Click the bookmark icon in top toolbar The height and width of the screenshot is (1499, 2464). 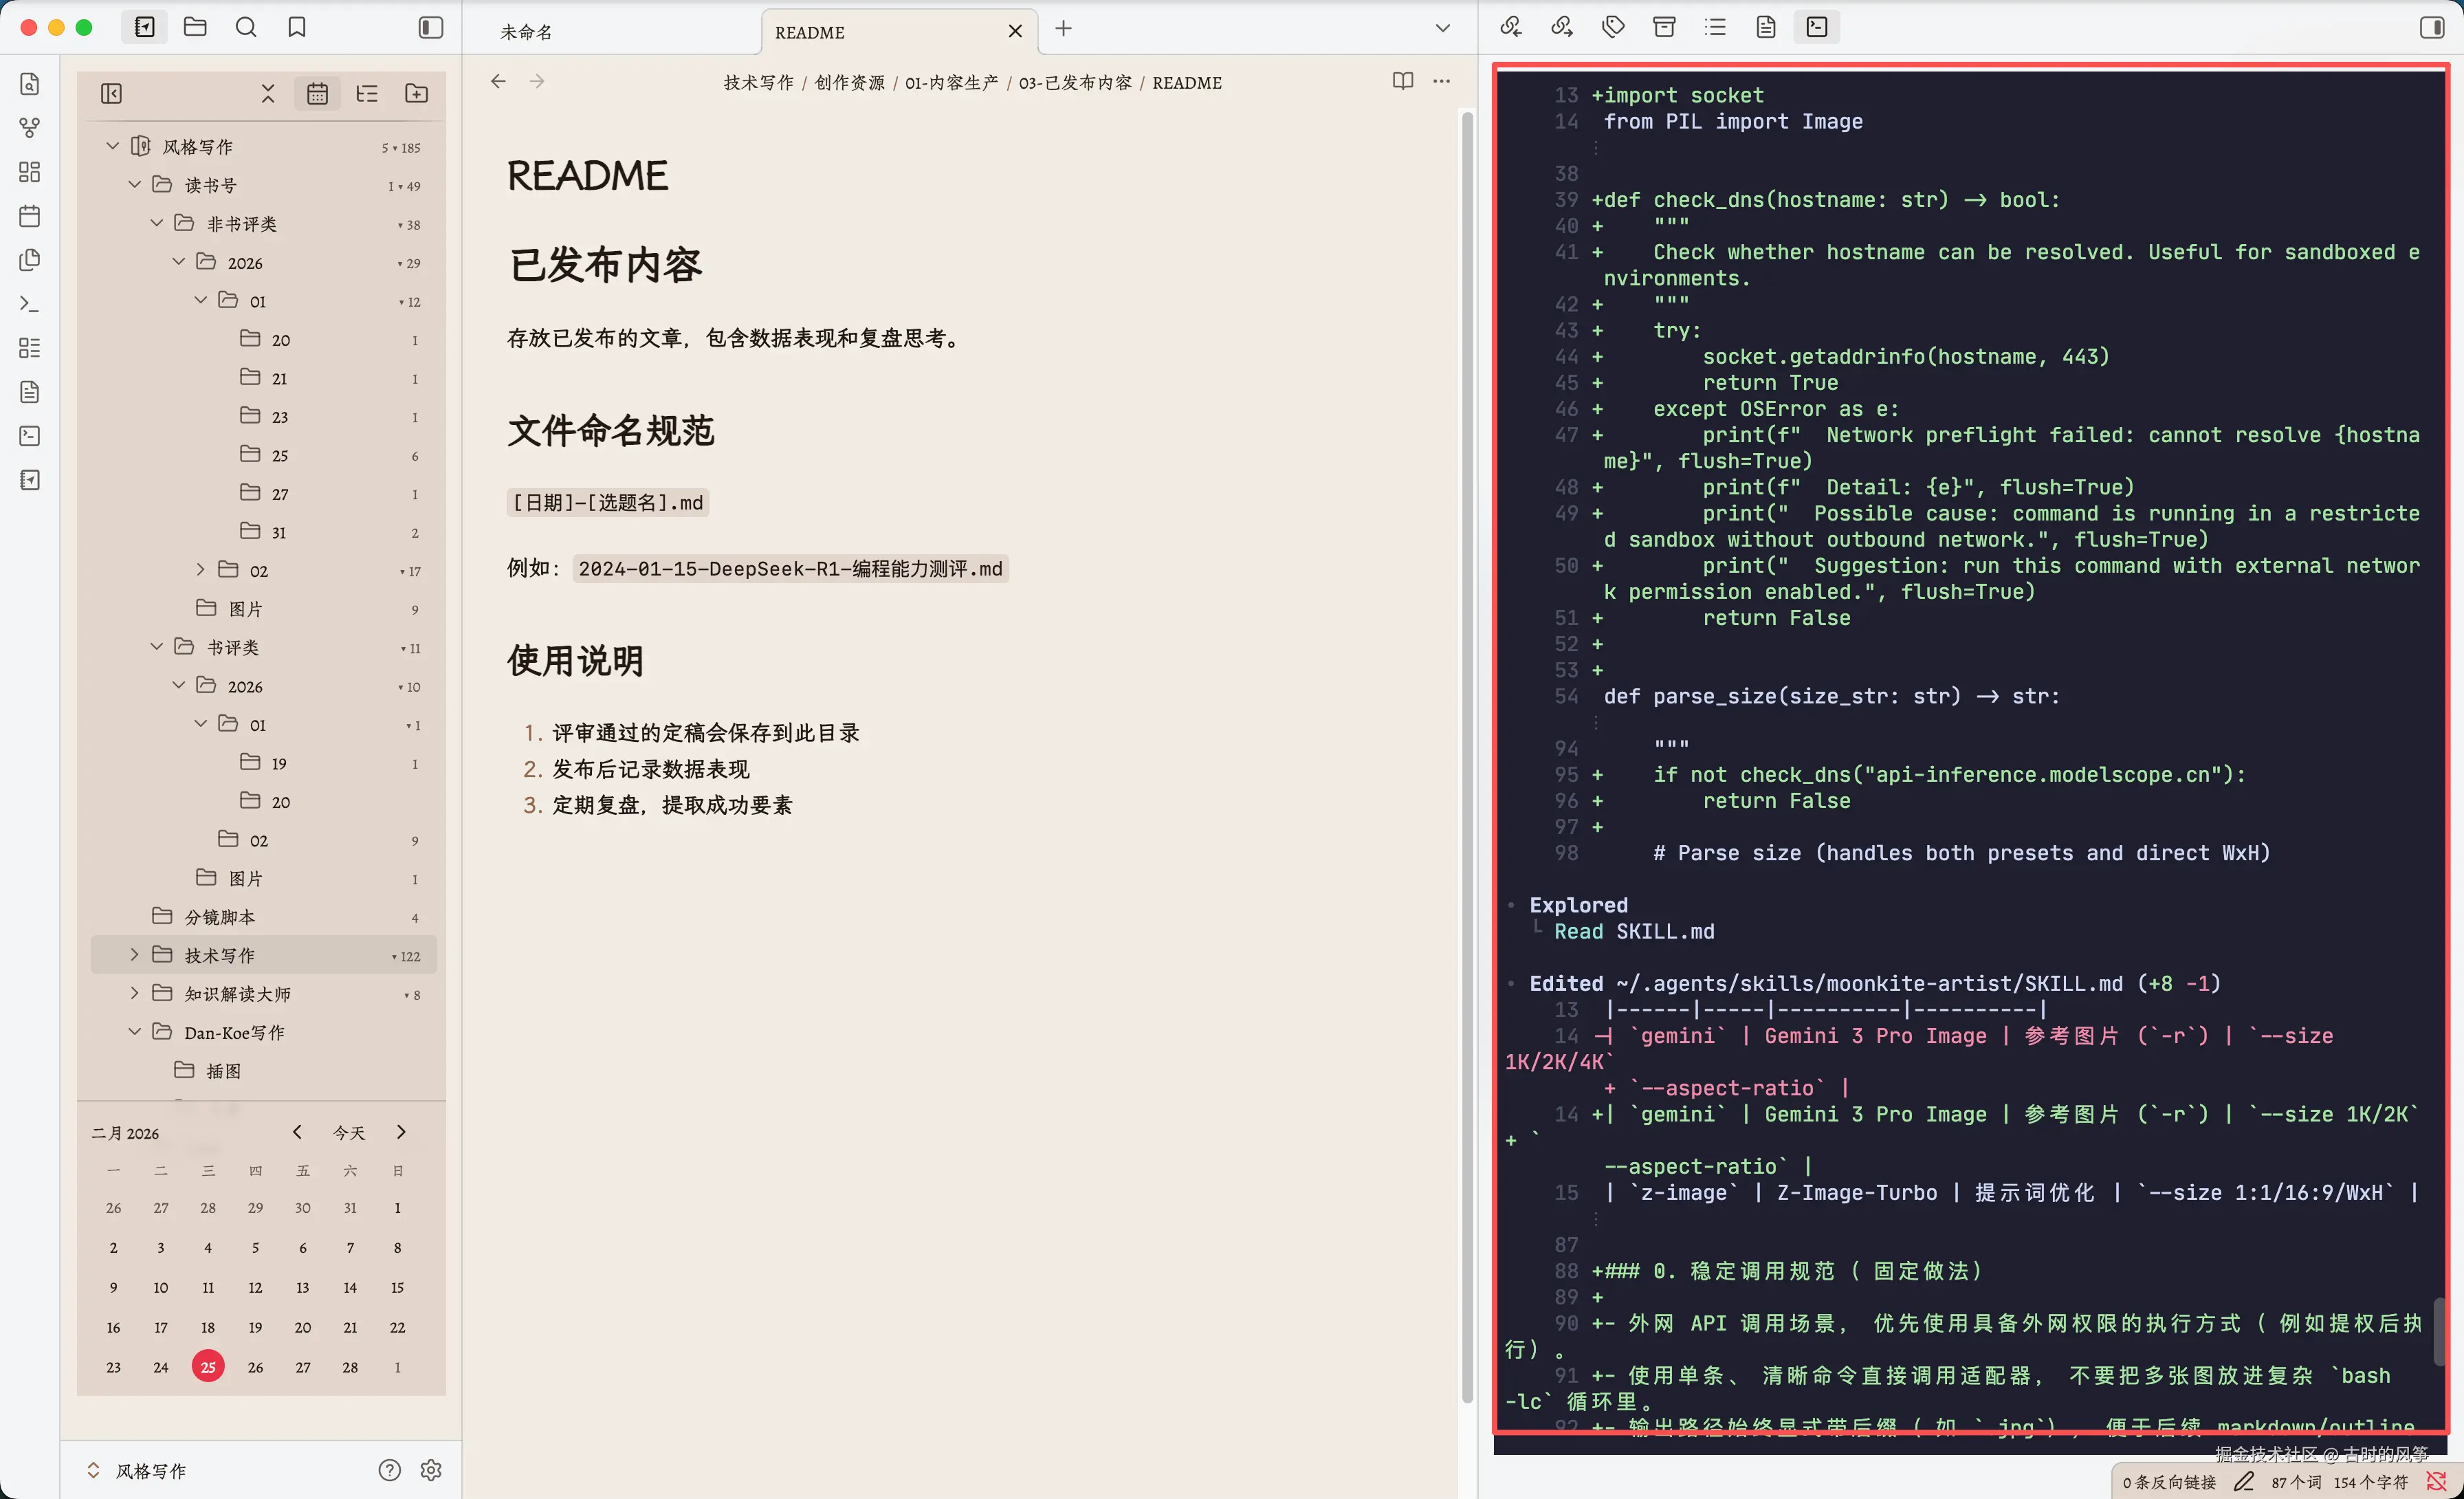coord(297,27)
